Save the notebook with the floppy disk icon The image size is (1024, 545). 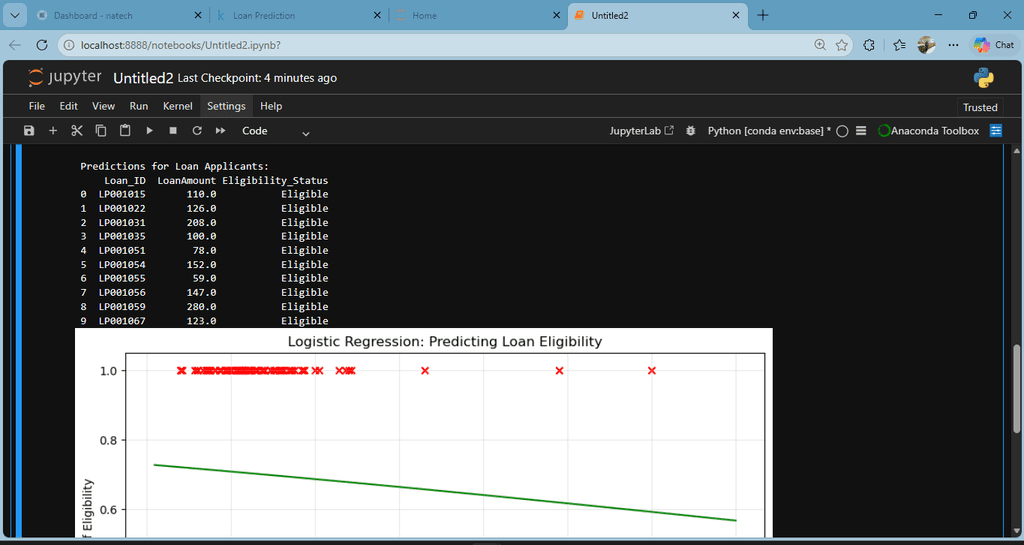click(x=29, y=131)
